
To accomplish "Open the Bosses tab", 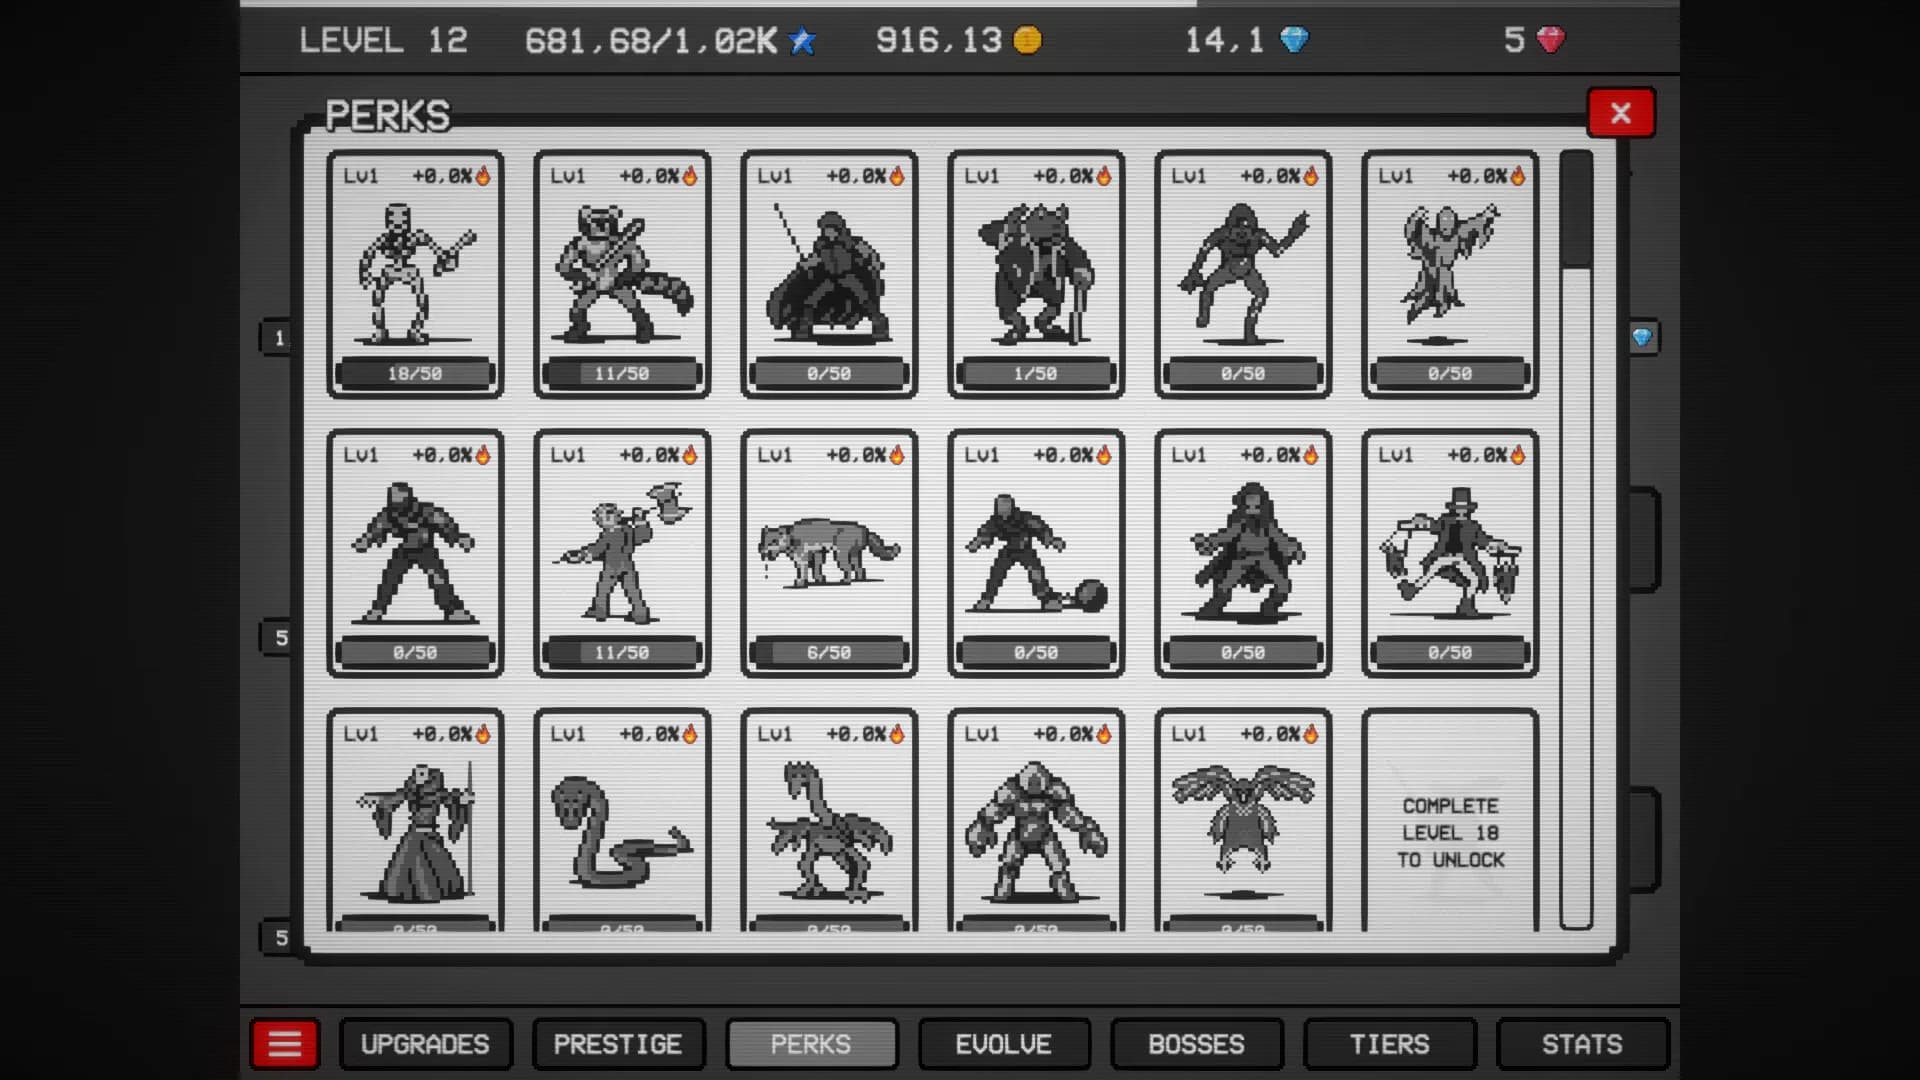I will click(1197, 1044).
